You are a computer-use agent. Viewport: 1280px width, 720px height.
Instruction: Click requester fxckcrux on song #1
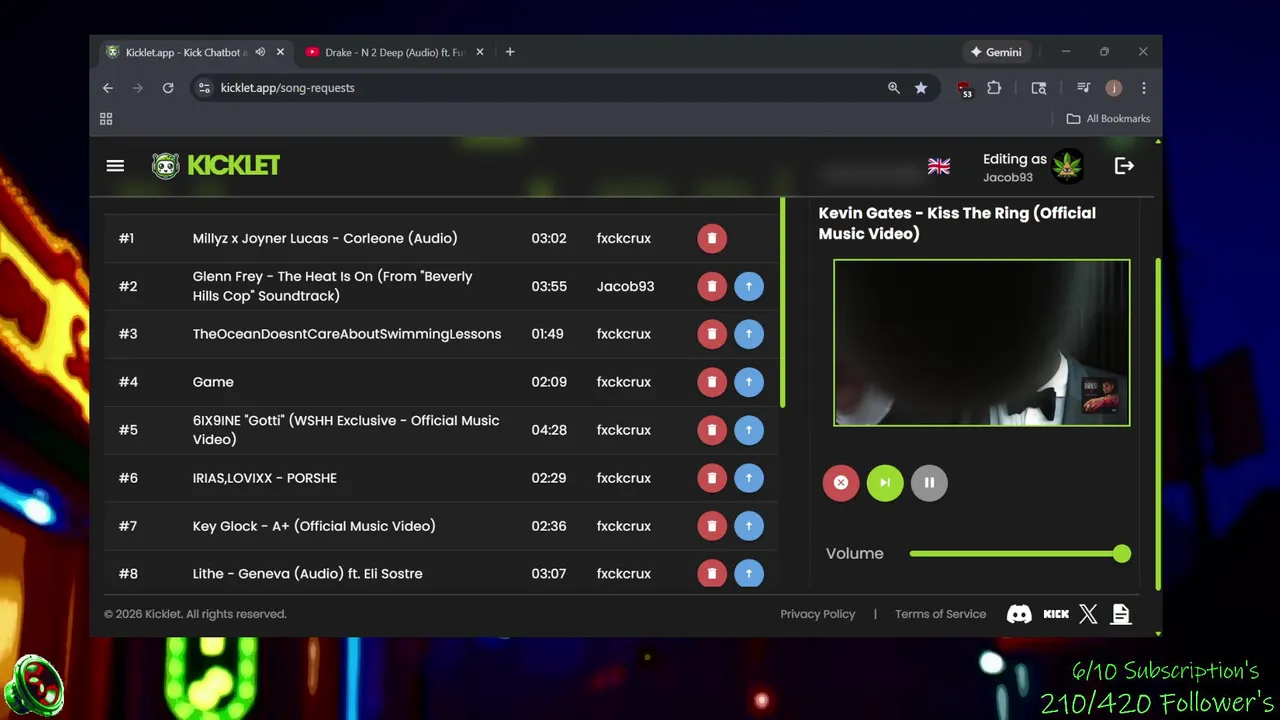point(624,238)
